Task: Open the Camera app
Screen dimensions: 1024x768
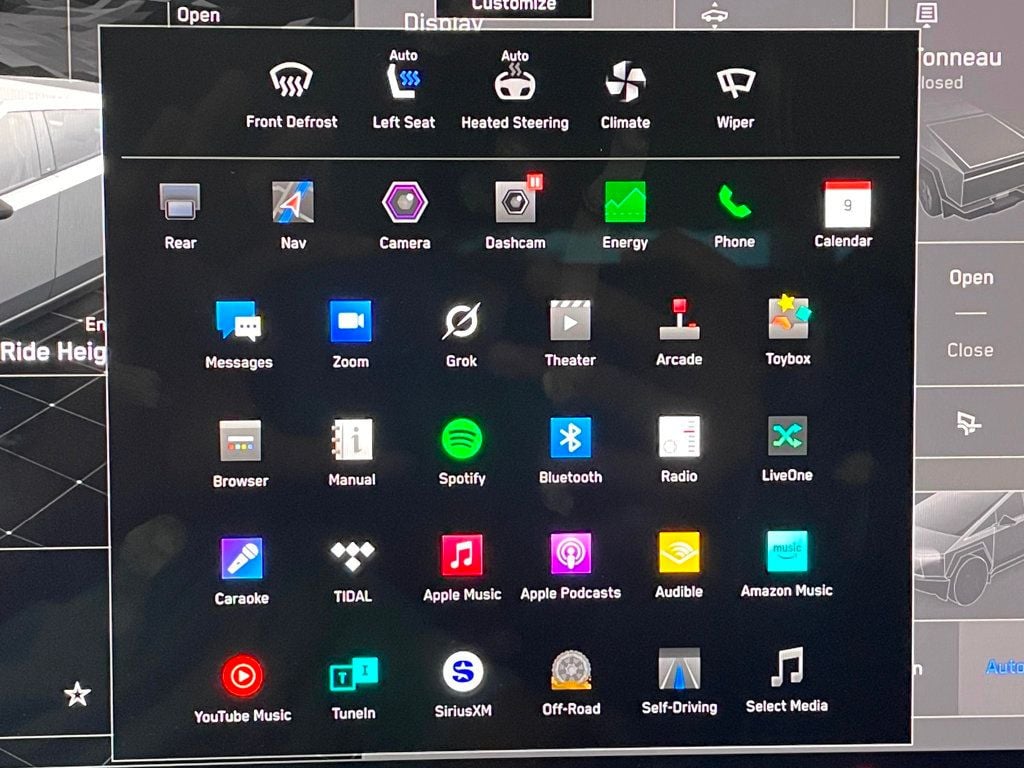Action: tap(405, 216)
